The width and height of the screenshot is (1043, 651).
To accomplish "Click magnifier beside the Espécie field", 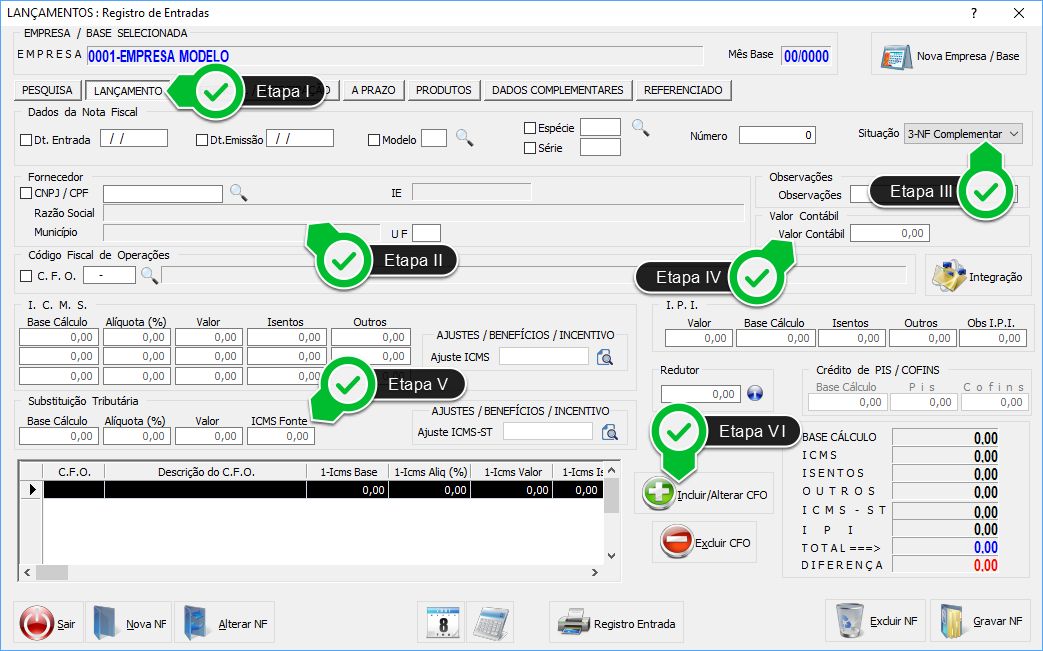I will pos(640,127).
